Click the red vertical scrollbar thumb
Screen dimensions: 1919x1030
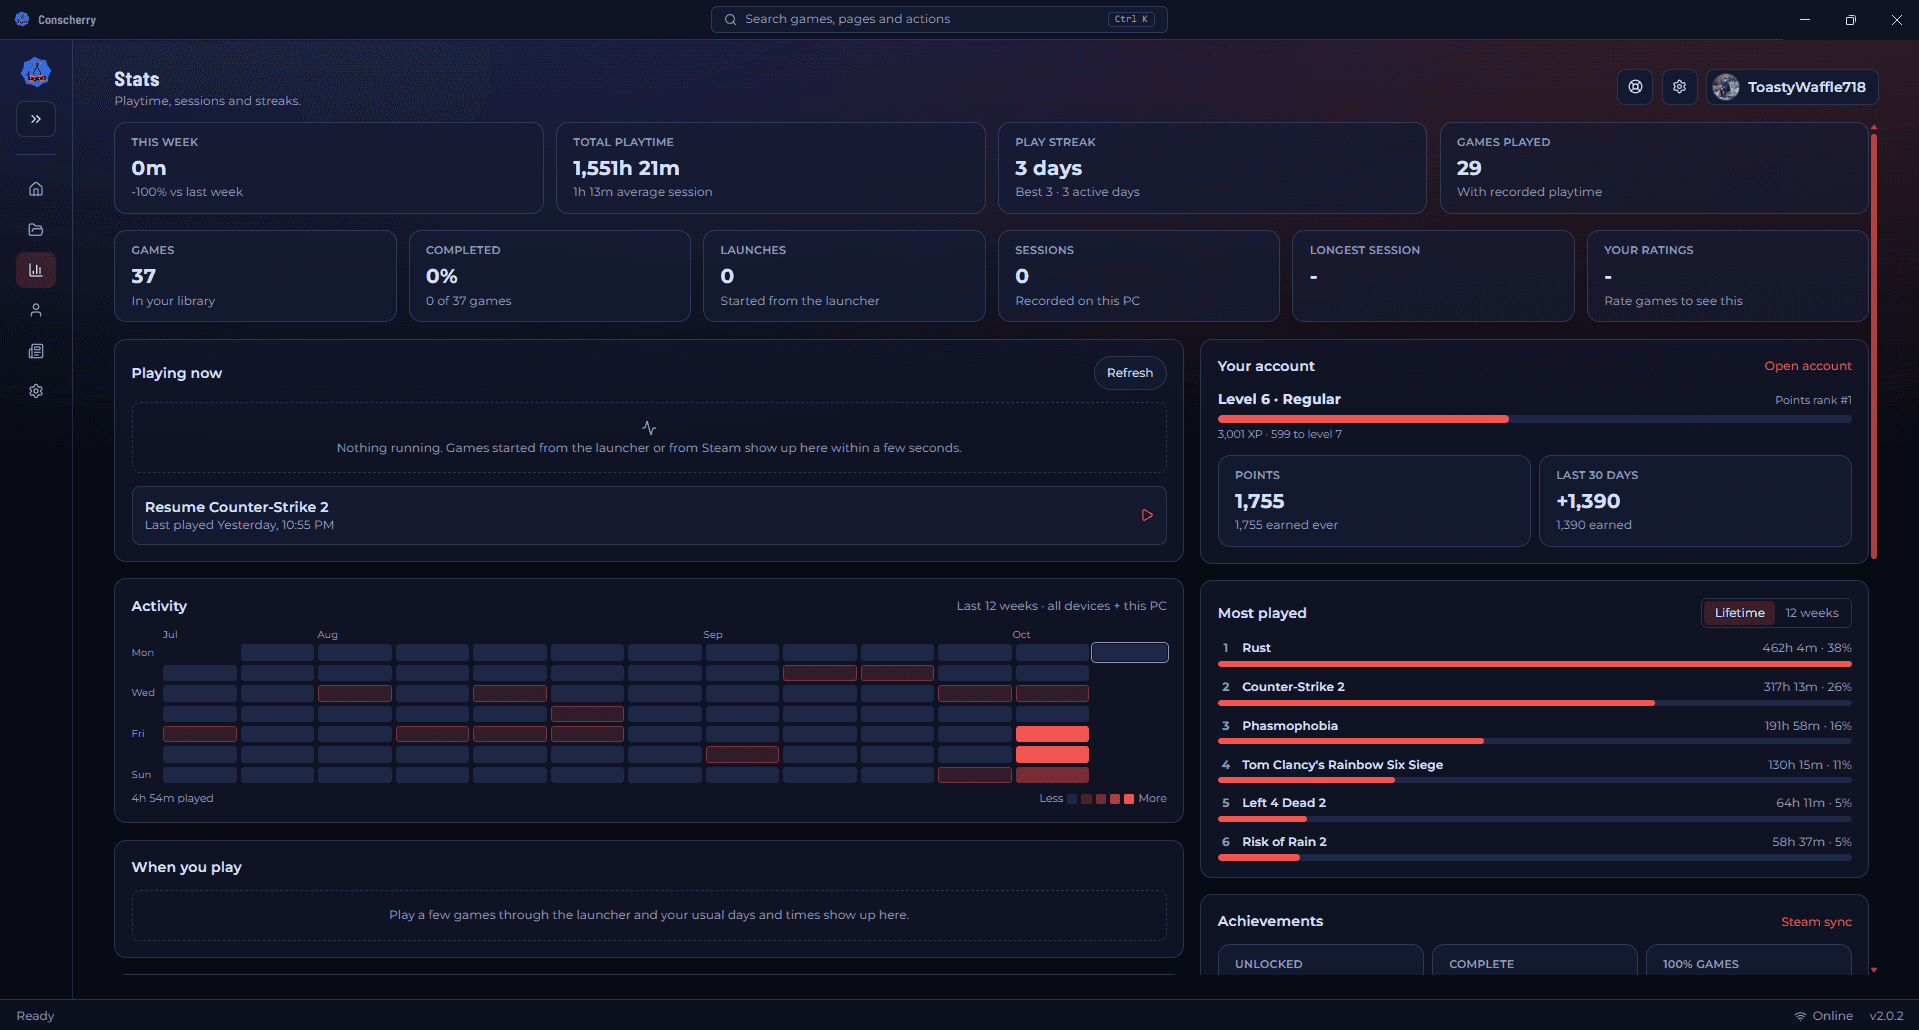[1873, 346]
